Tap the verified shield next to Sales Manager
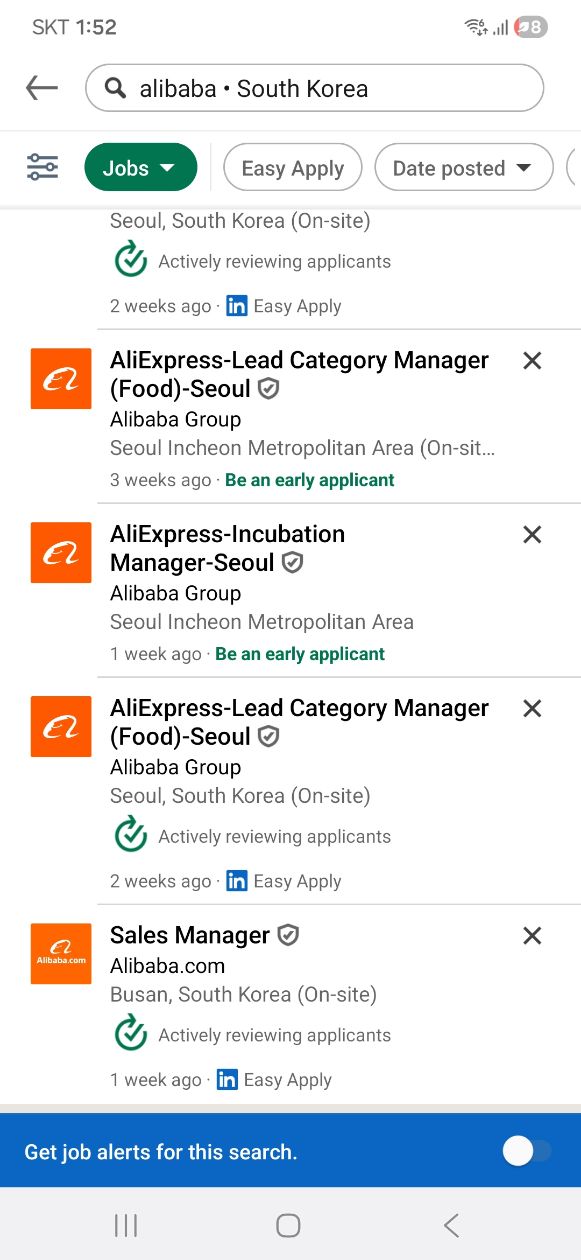 (287, 935)
